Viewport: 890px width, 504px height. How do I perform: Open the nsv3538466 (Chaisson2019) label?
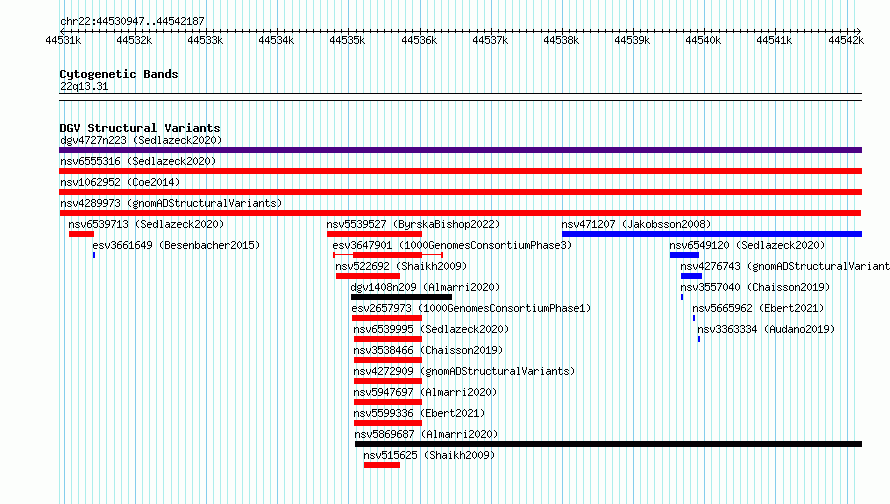pos(428,350)
